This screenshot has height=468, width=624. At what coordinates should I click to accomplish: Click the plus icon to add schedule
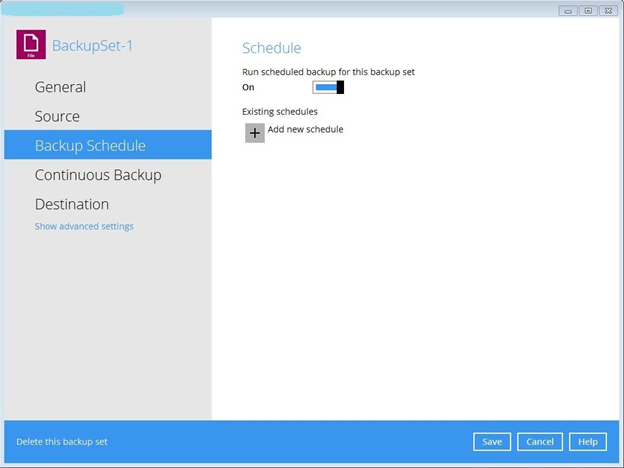tap(255, 133)
